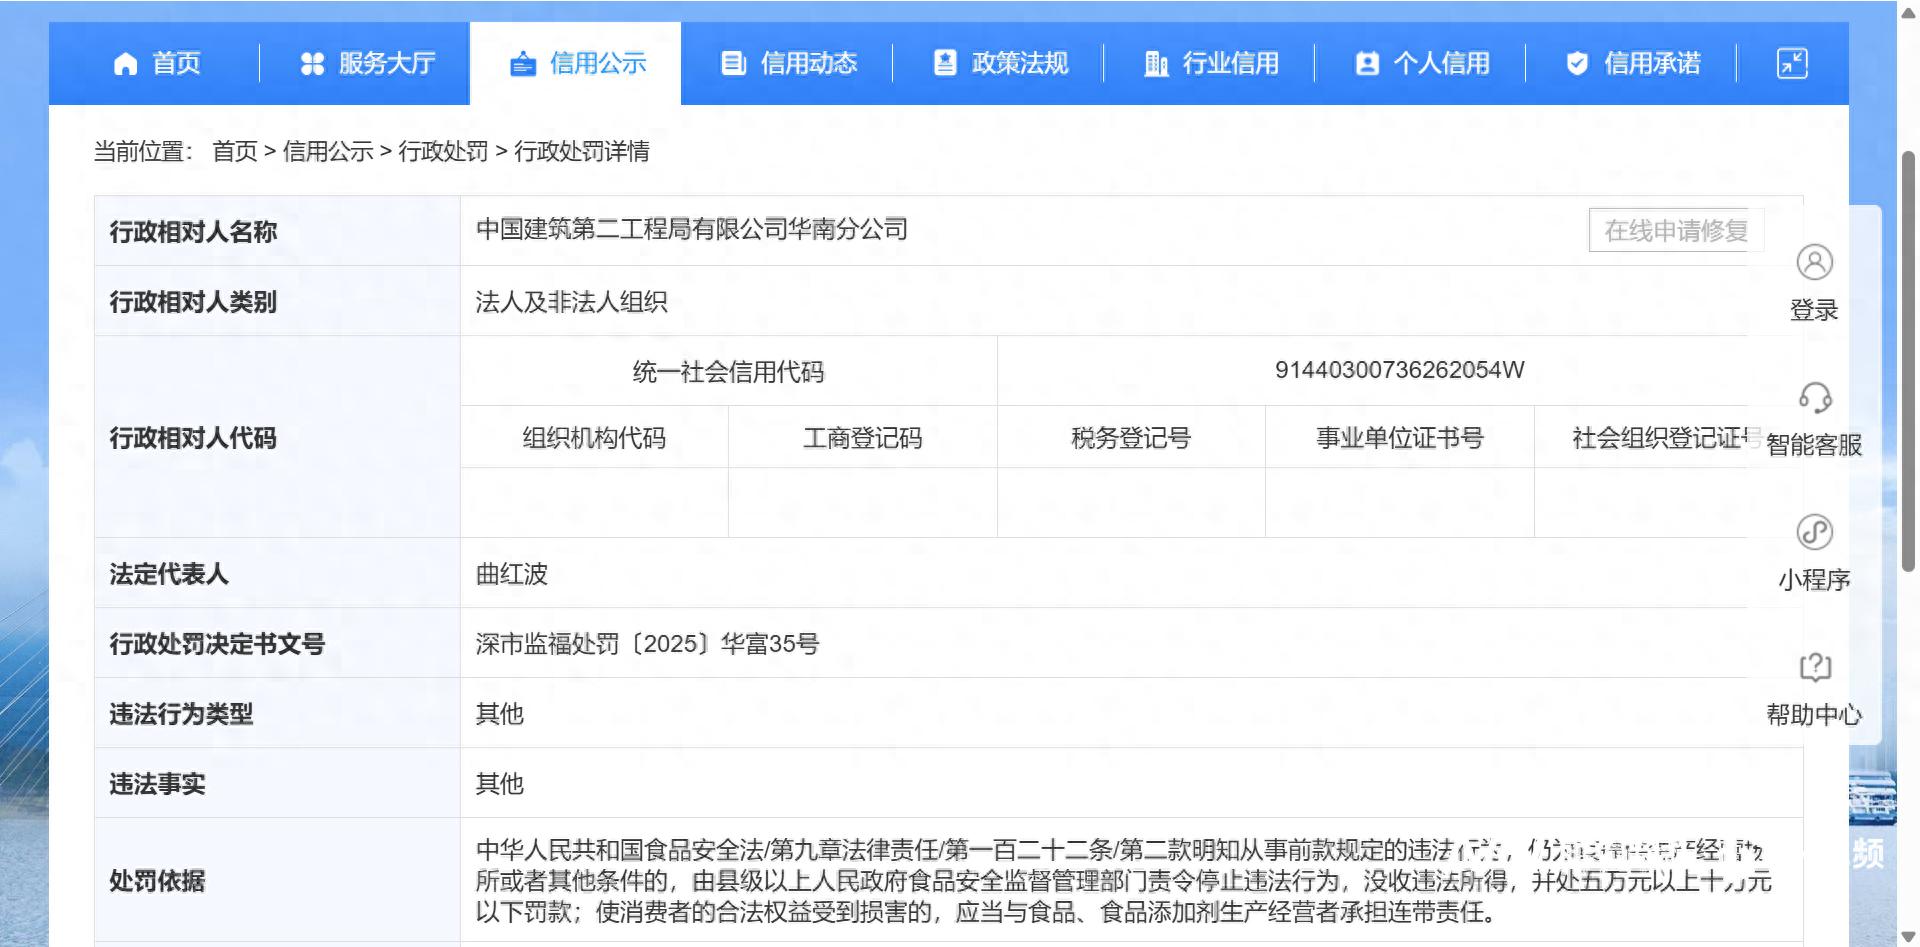Image resolution: width=1920 pixels, height=947 pixels.
Task: Click the industry credit building icon
Action: pyautogui.click(x=1156, y=64)
